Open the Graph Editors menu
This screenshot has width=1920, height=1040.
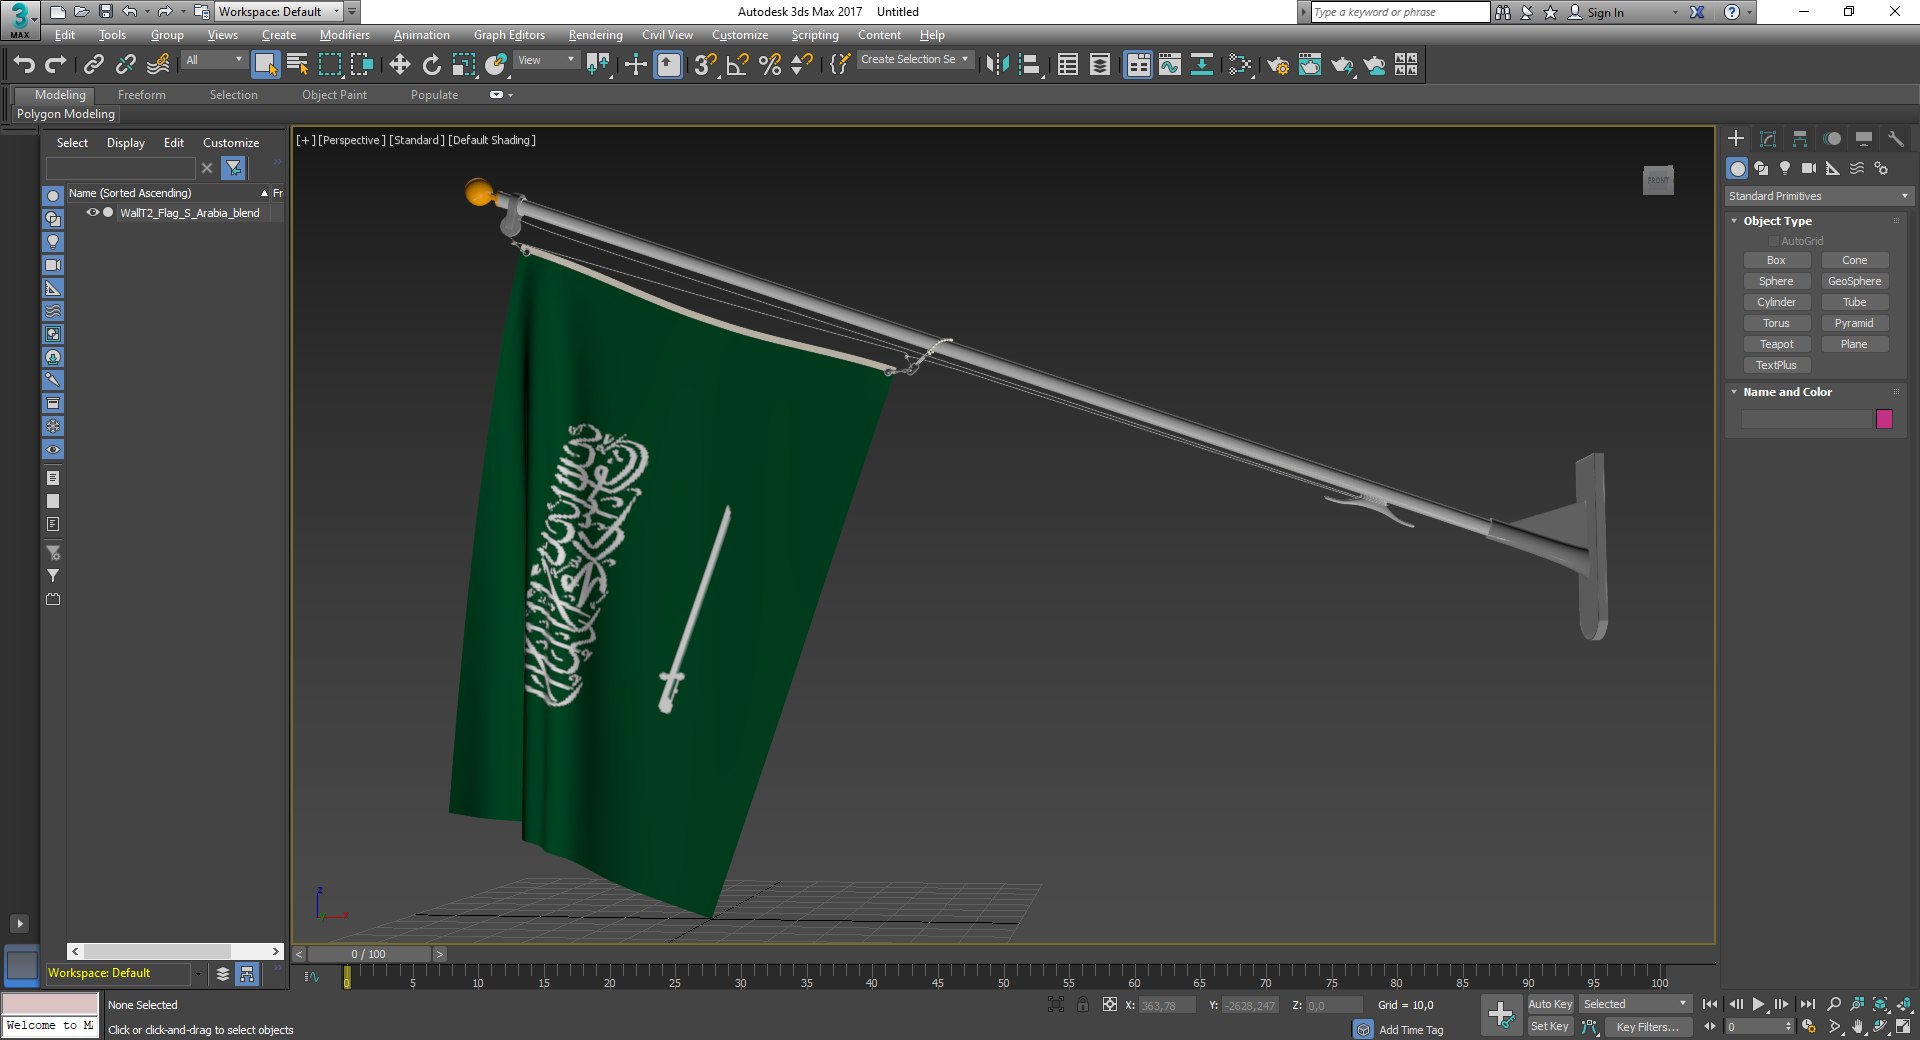point(509,35)
